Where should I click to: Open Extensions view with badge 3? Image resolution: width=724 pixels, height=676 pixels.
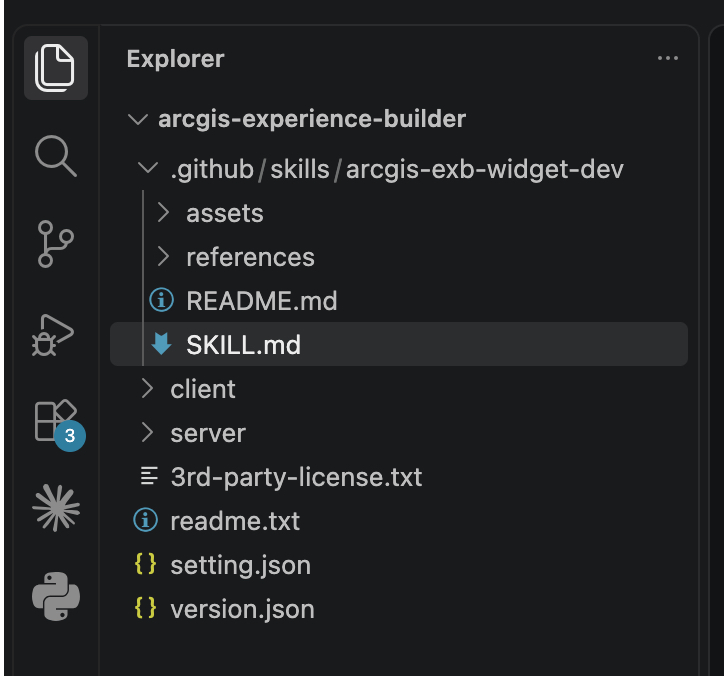pos(57,424)
